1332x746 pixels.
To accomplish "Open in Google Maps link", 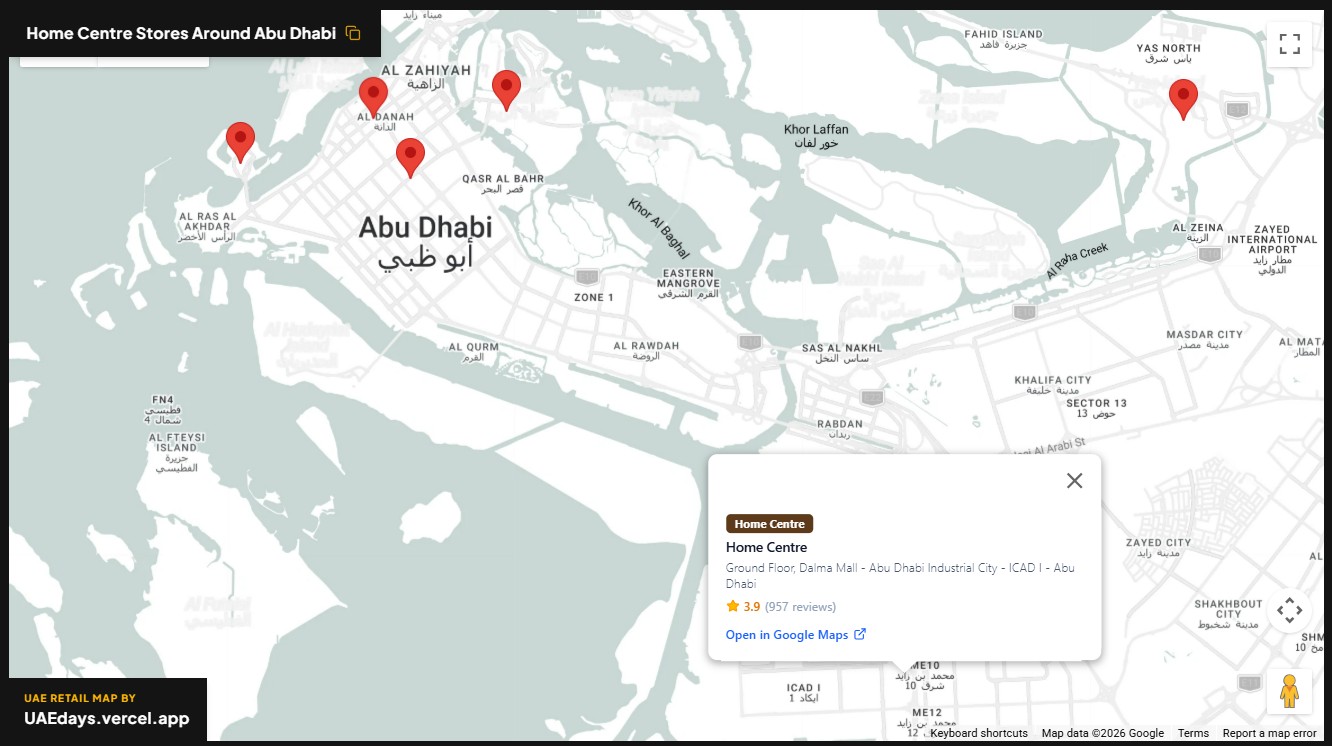I will [x=787, y=635].
